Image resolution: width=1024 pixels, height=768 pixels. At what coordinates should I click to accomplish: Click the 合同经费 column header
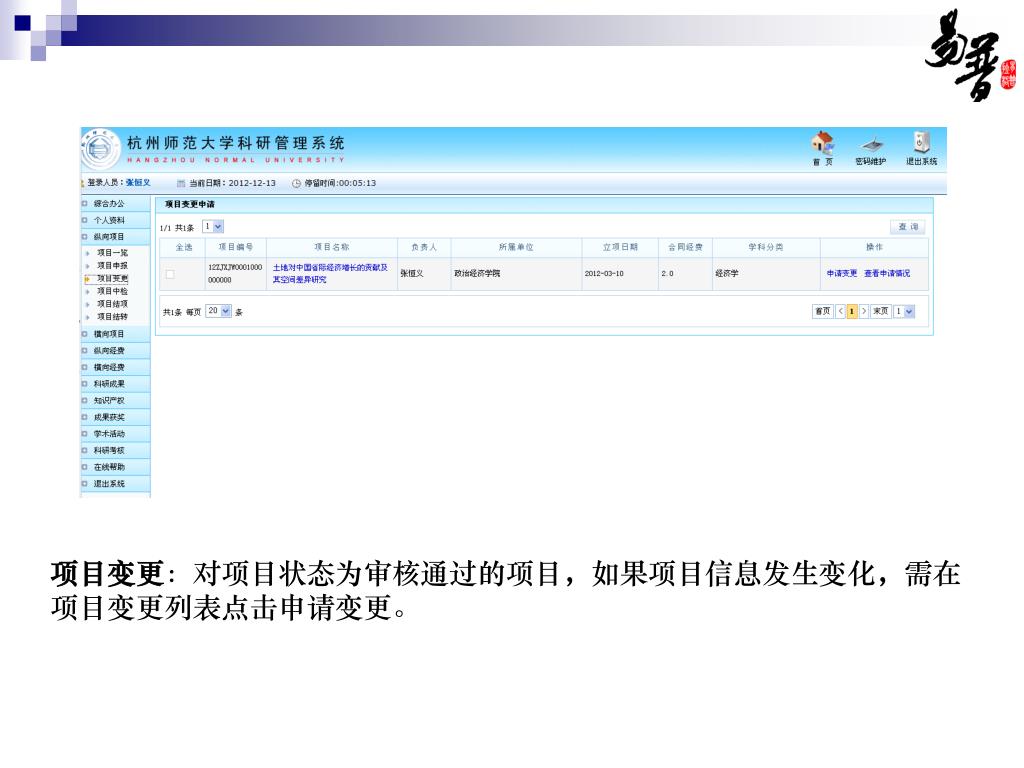point(685,248)
